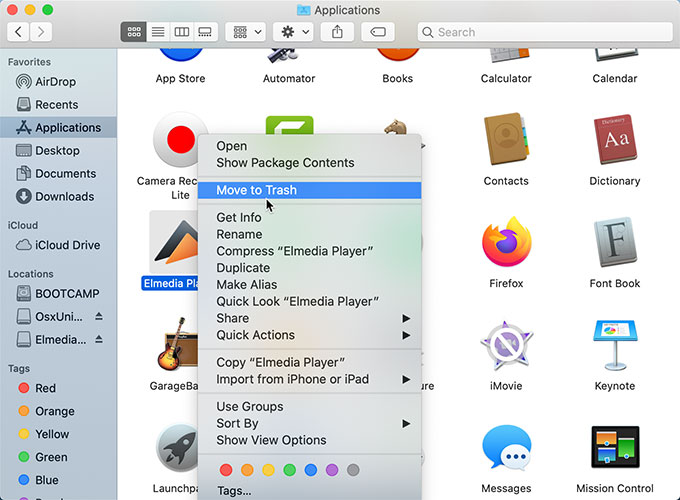Open the Firefox application icon
Image resolution: width=680 pixels, height=500 pixels.
click(506, 244)
